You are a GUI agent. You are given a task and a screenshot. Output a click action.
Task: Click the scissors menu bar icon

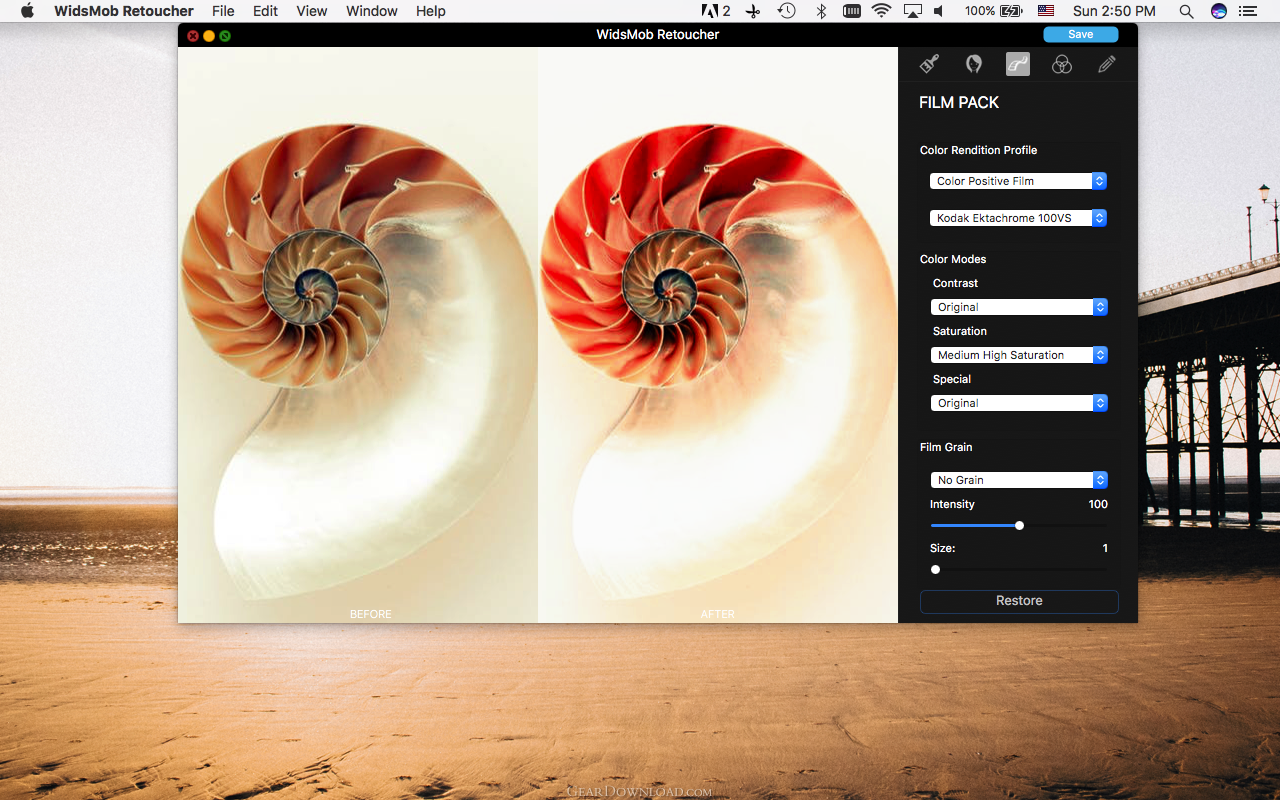(x=753, y=11)
